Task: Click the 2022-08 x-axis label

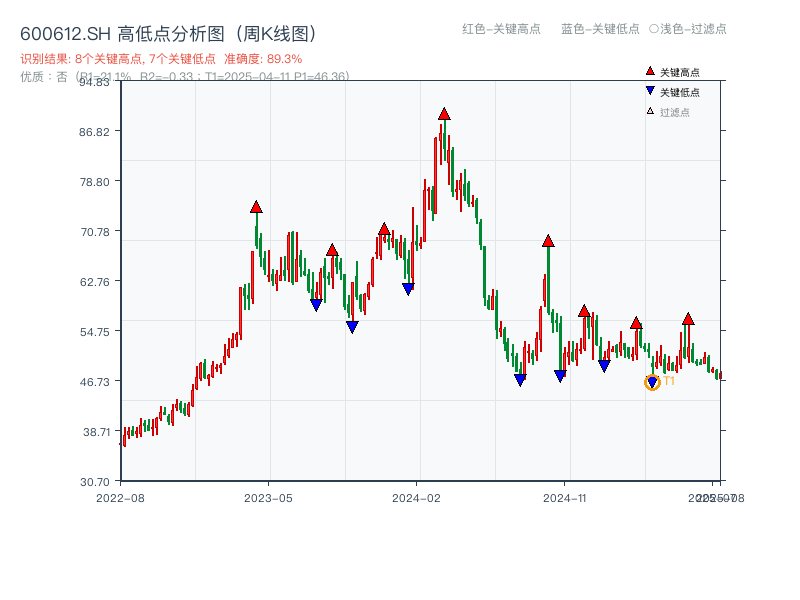Action: pos(120,498)
